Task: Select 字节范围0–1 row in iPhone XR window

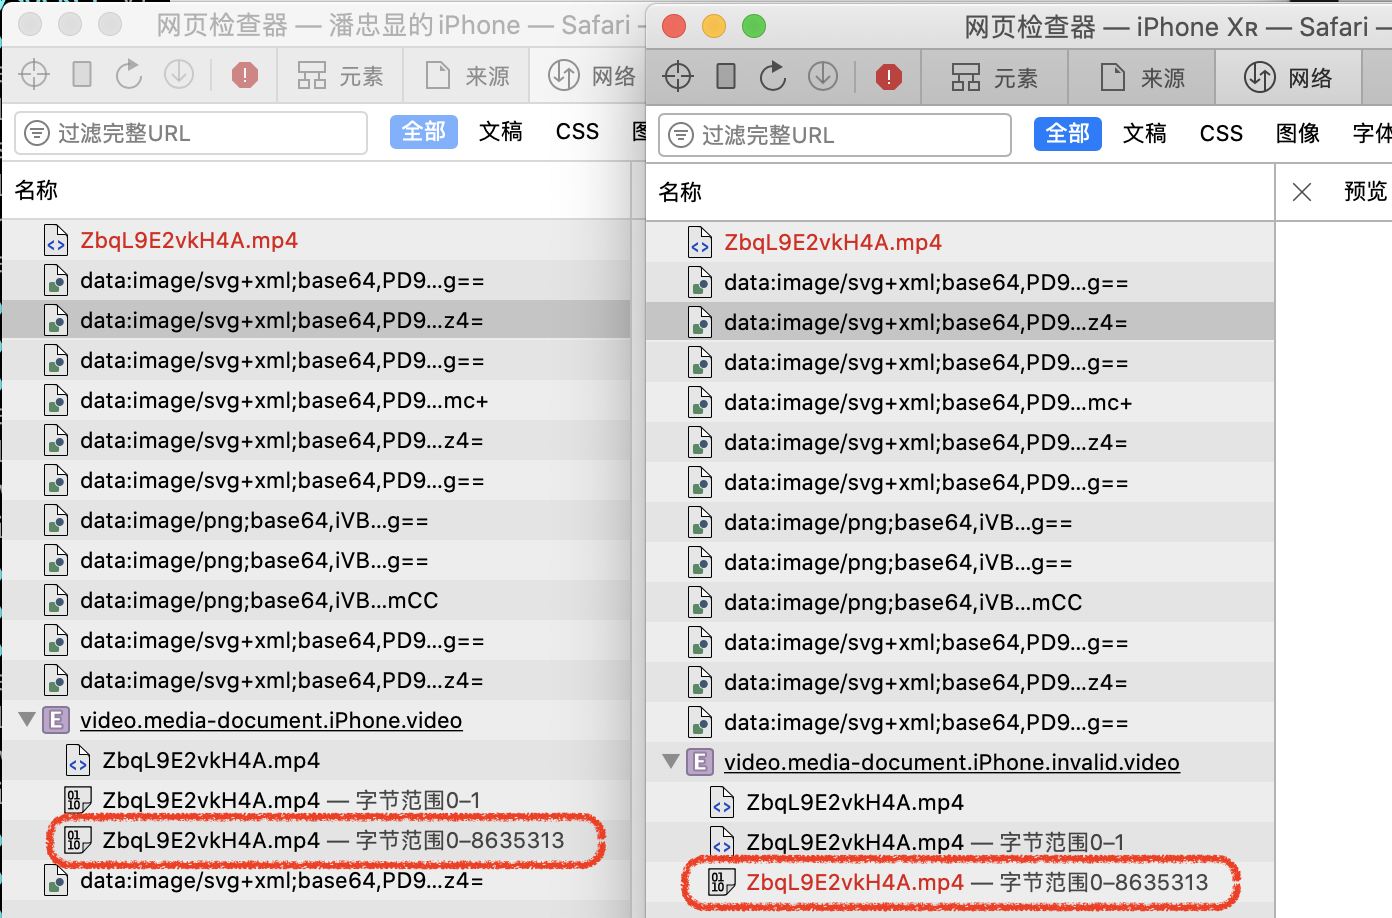Action: pos(960,842)
